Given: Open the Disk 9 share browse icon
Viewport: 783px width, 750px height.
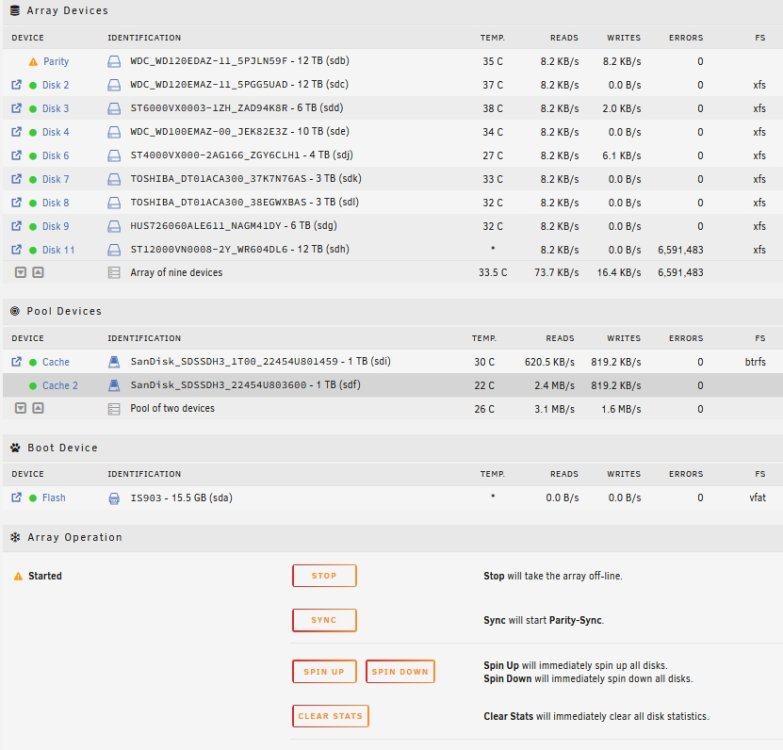Looking at the screenshot, I should (16, 226).
